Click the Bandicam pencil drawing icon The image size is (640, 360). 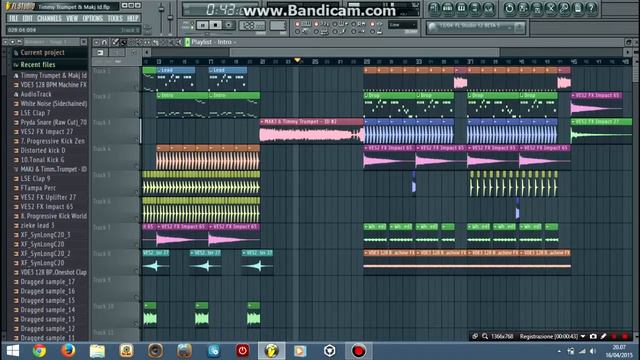click(603, 336)
